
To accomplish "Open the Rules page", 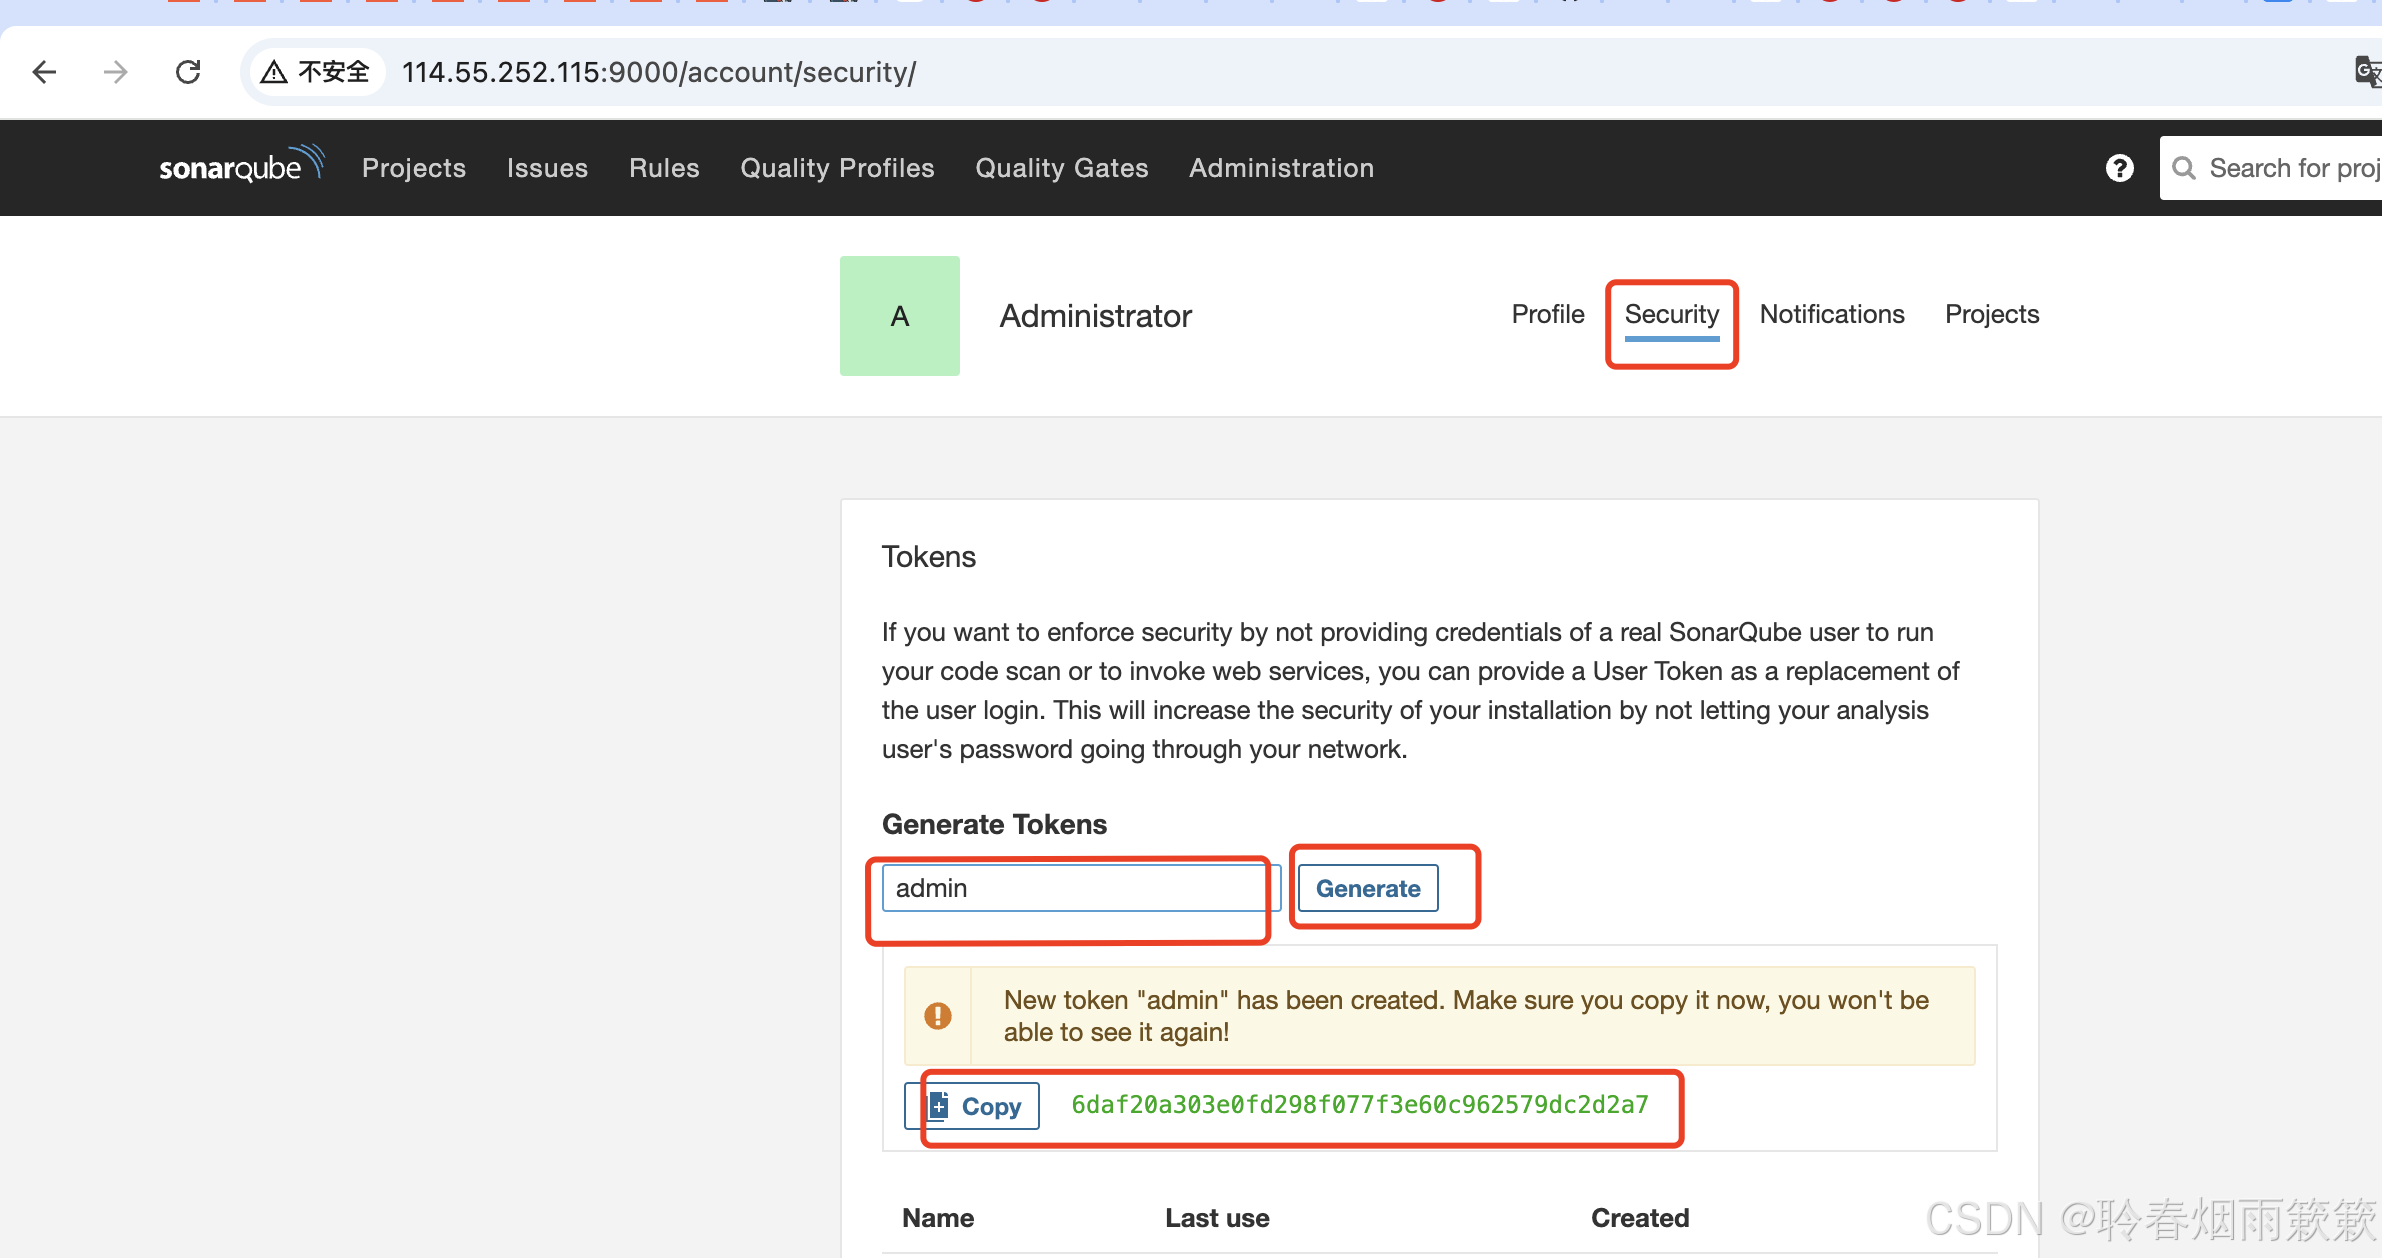I will (x=664, y=168).
